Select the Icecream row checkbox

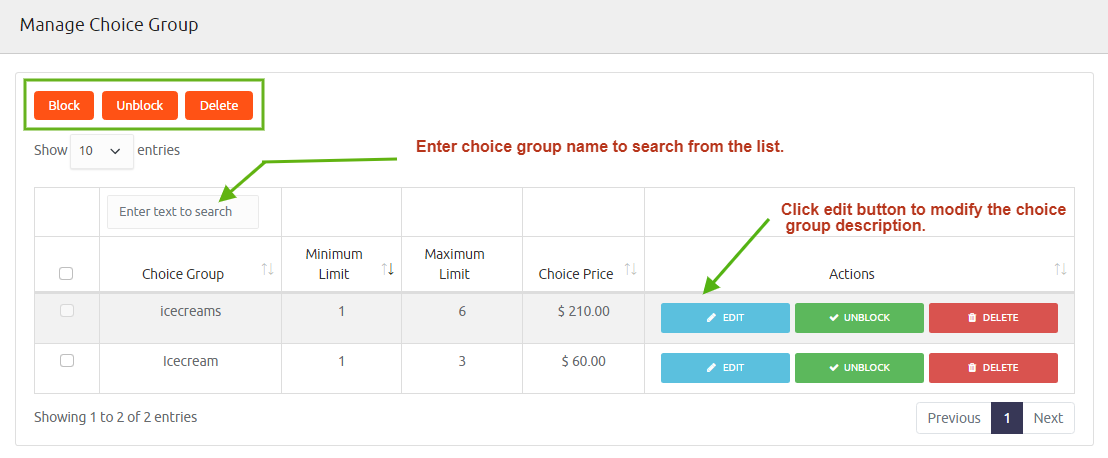(x=67, y=361)
